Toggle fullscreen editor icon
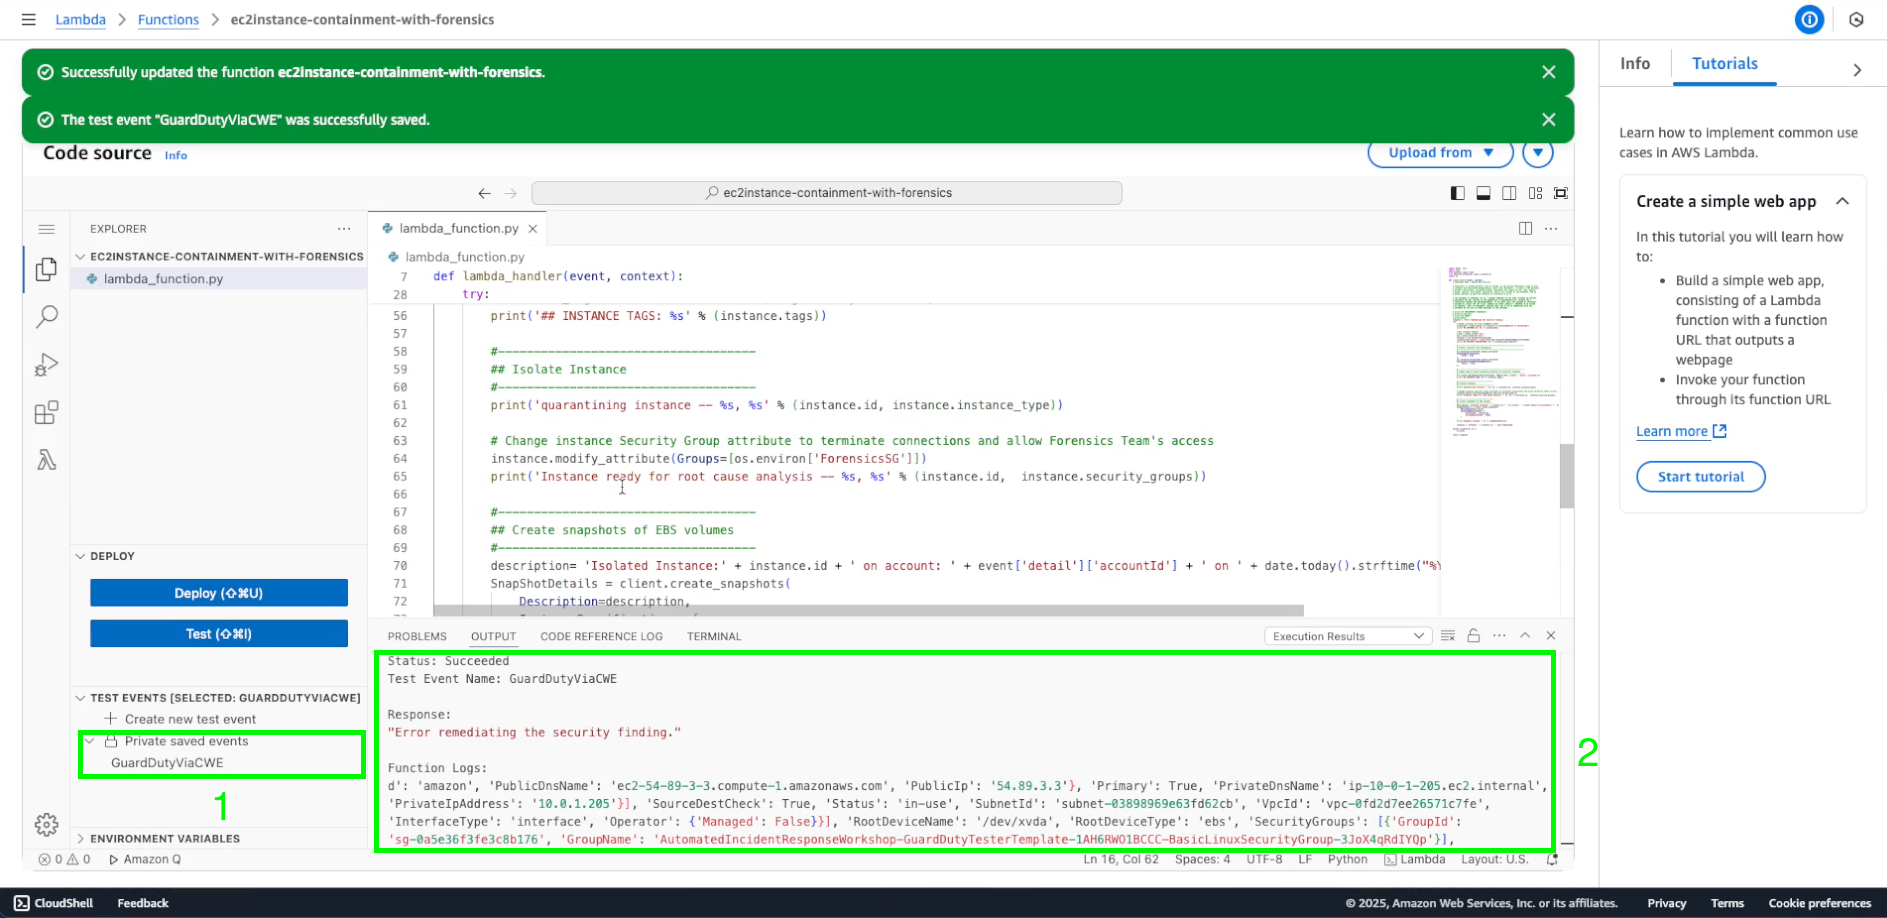 (1561, 193)
